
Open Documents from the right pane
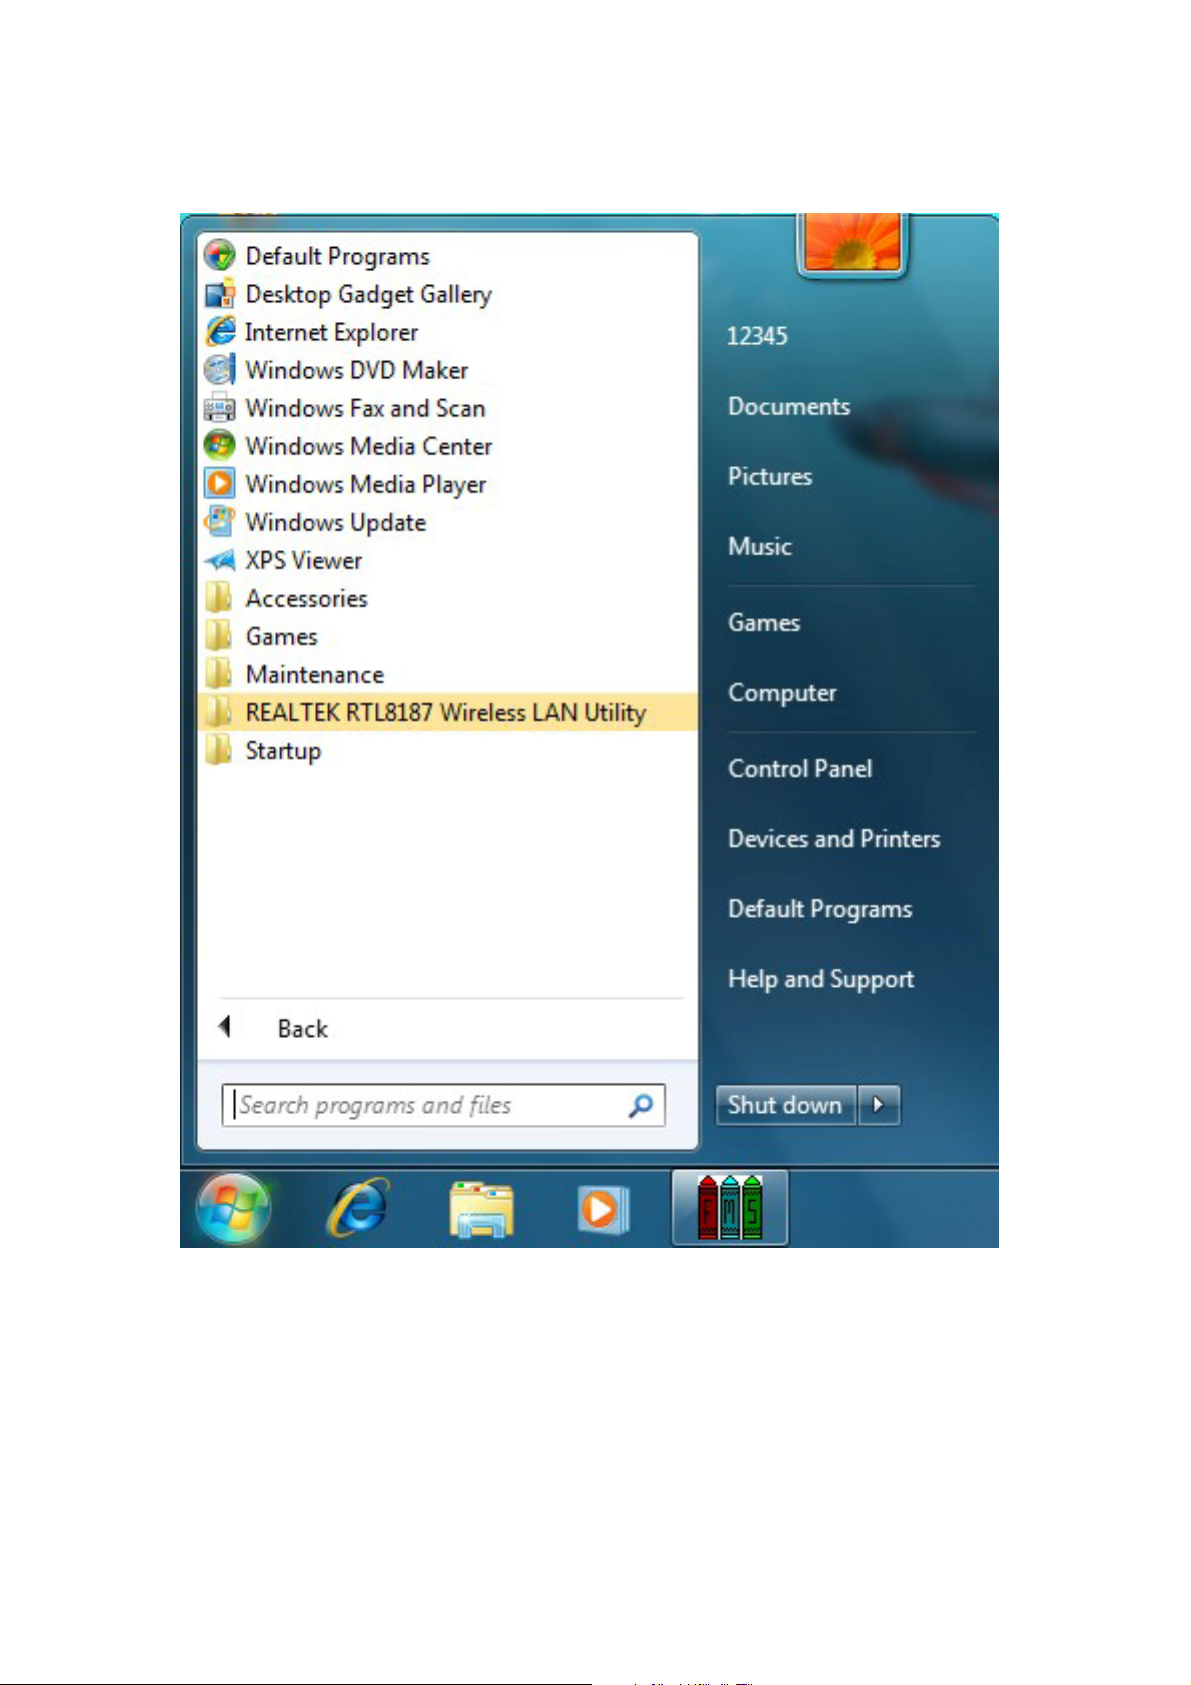click(789, 406)
